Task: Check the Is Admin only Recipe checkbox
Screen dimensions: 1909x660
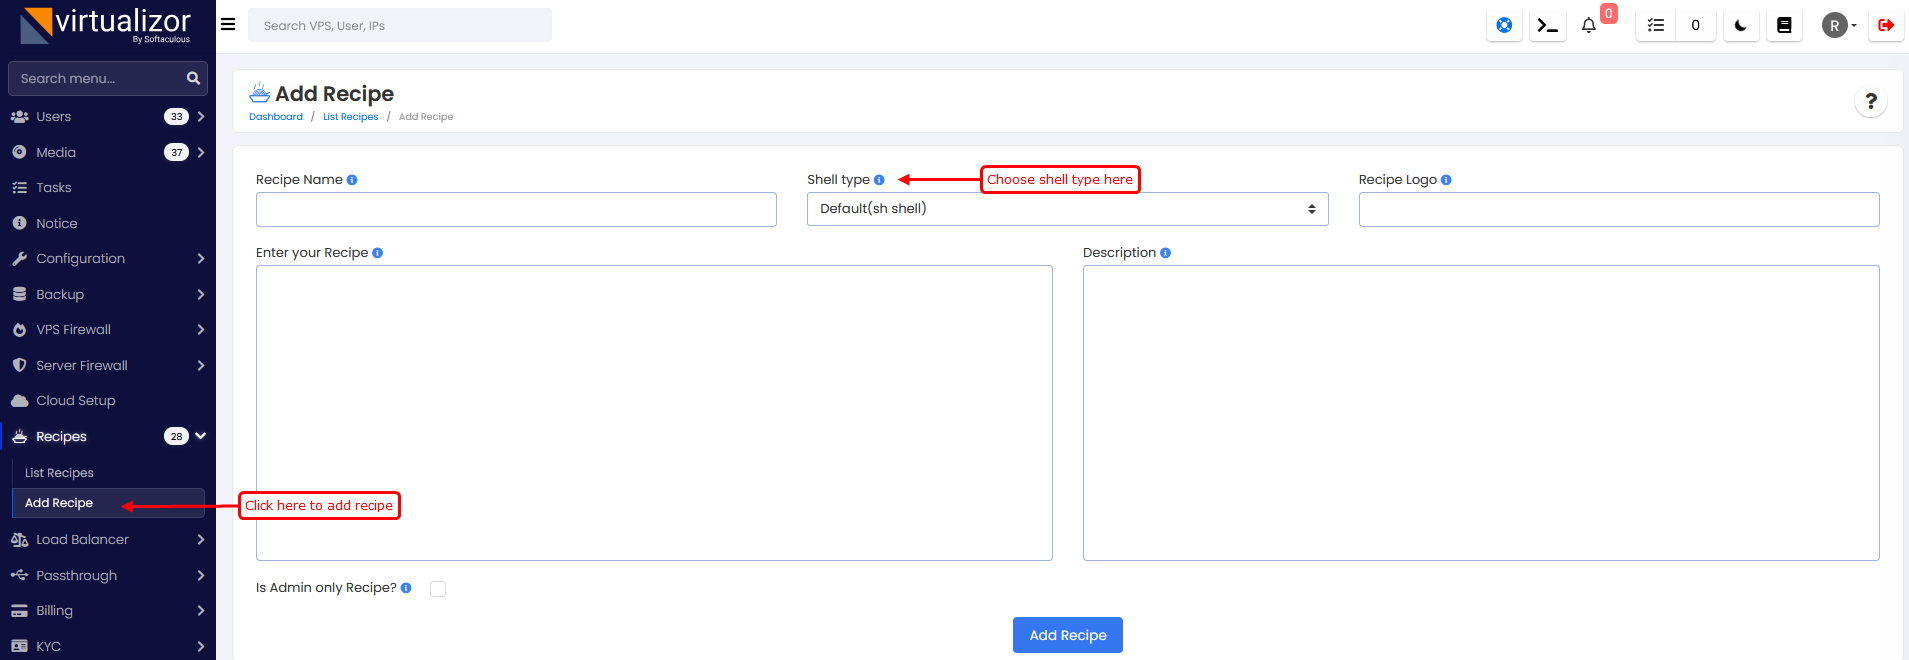Action: (438, 589)
